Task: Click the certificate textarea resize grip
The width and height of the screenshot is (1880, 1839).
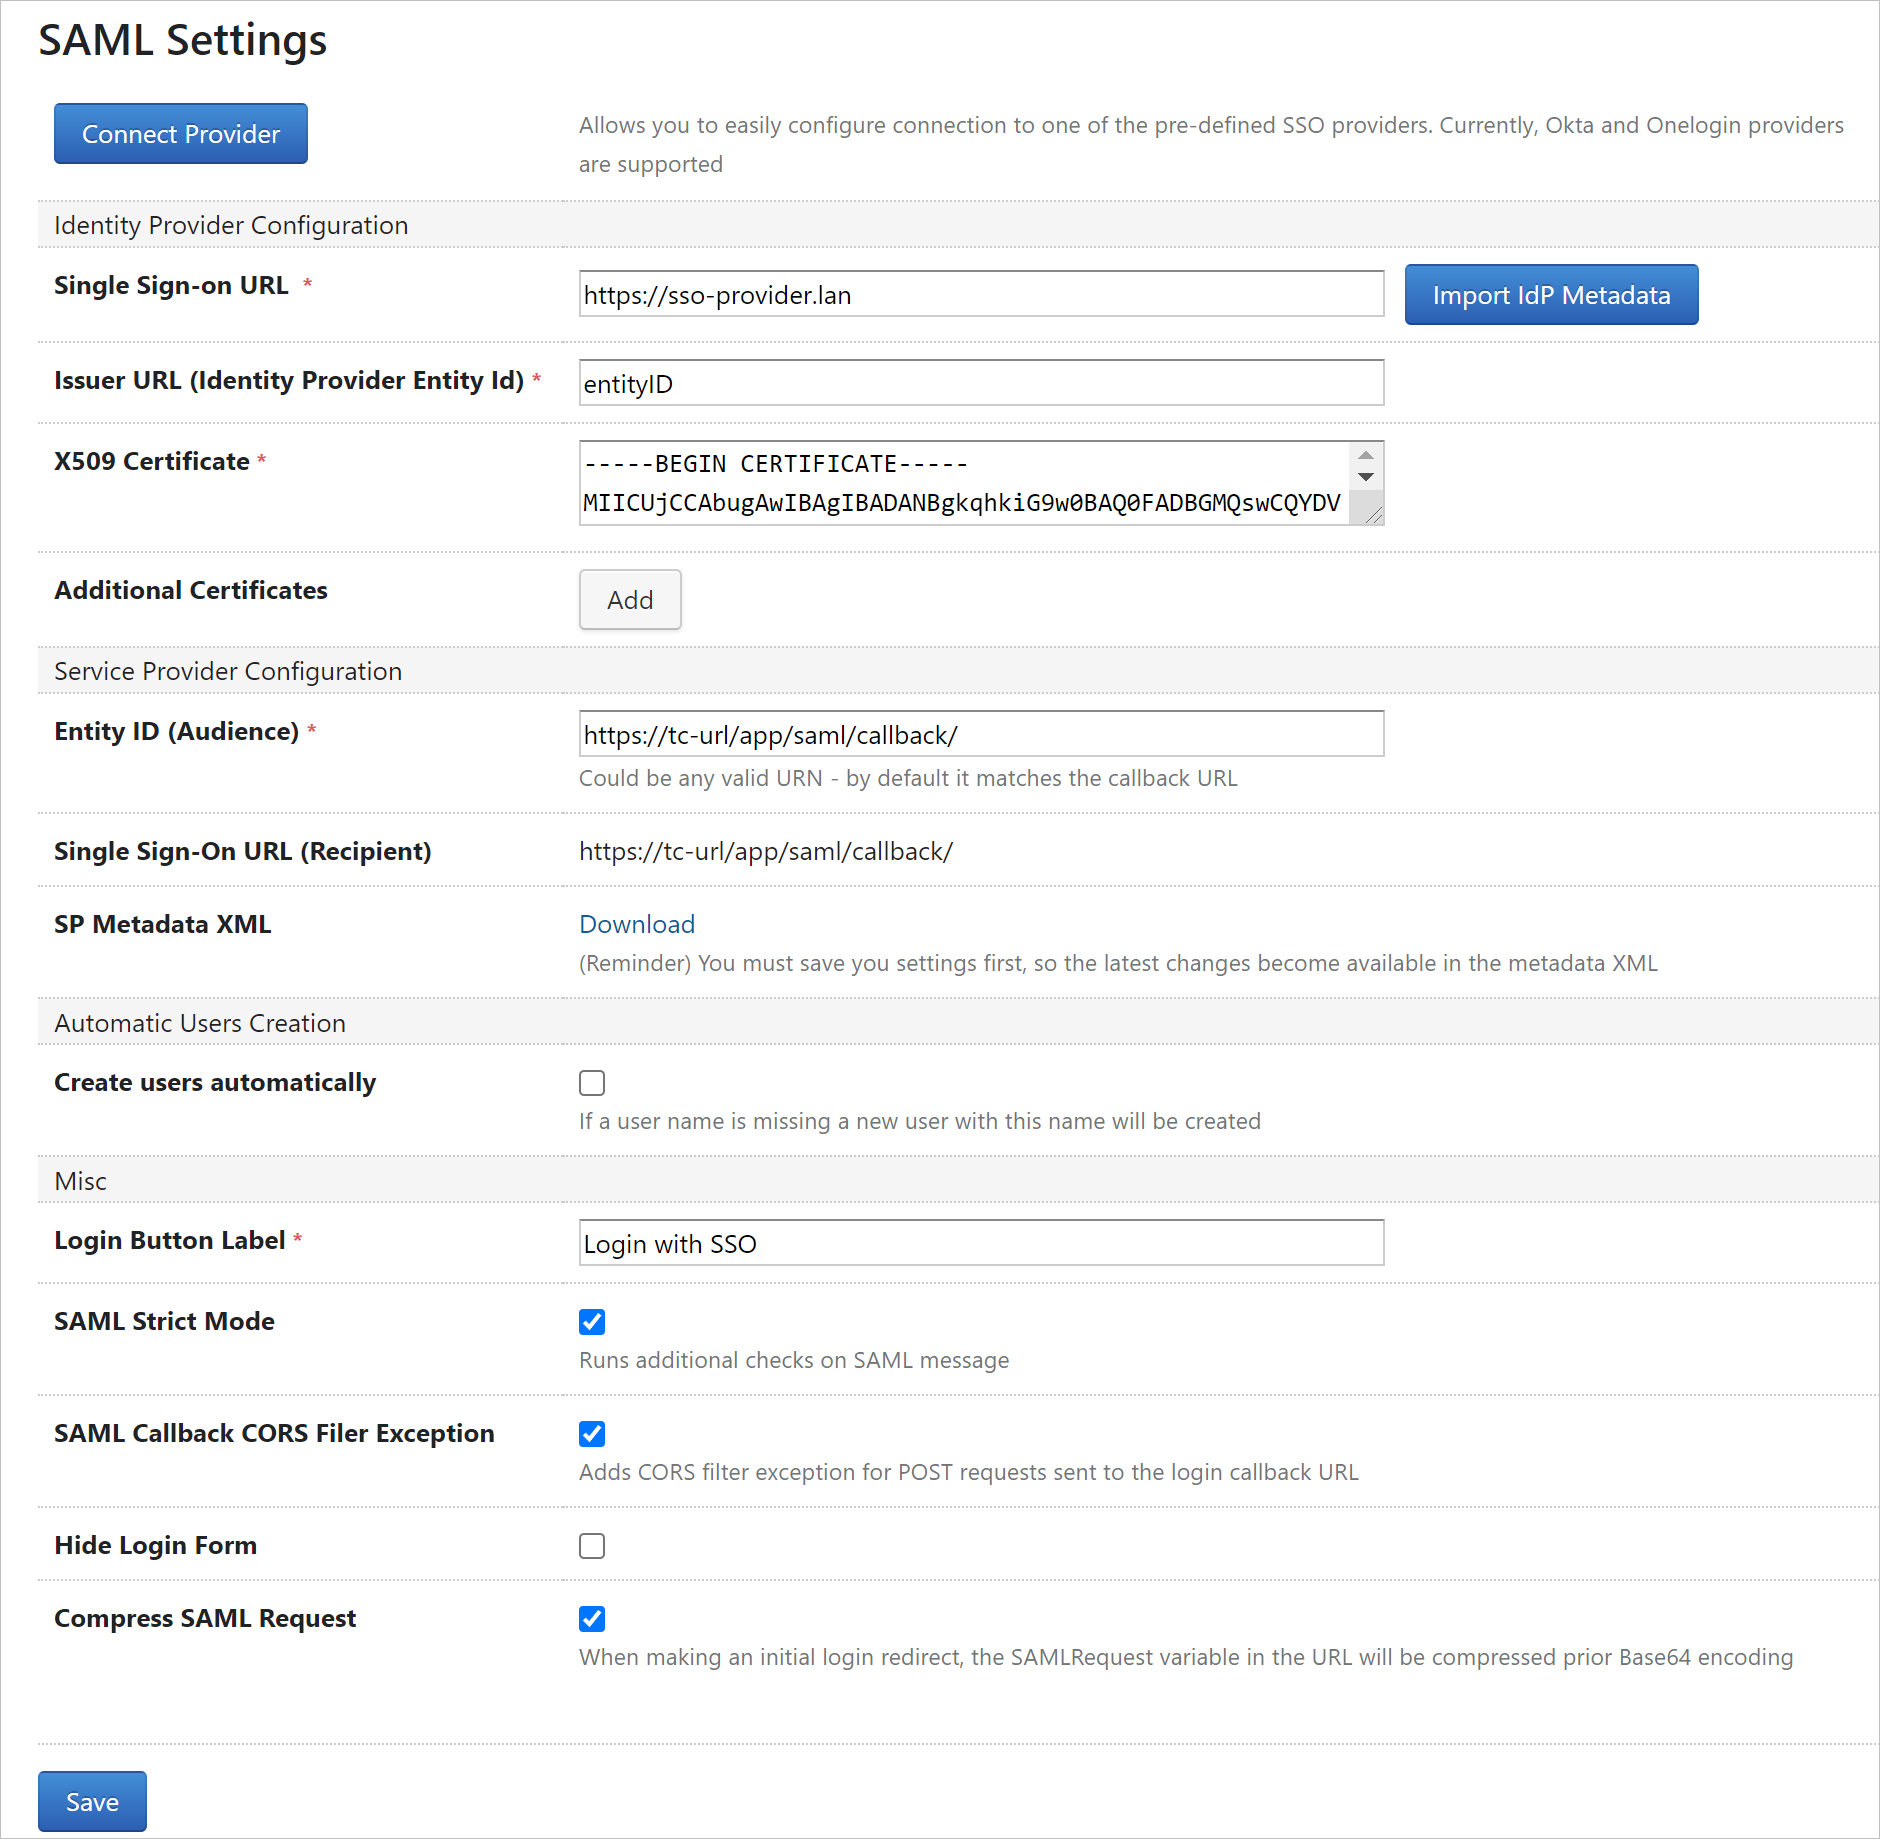Action: pyautogui.click(x=1374, y=513)
